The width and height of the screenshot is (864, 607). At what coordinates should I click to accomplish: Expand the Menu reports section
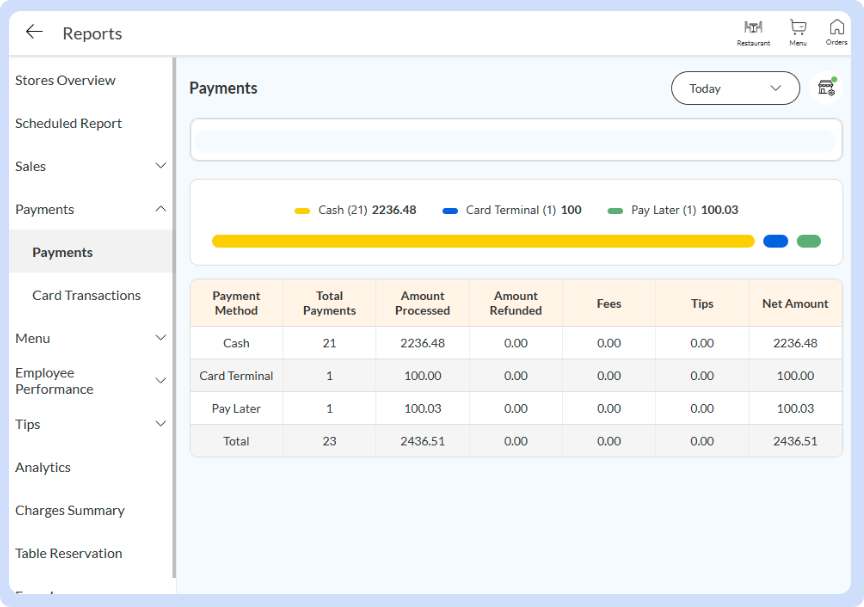tap(160, 338)
